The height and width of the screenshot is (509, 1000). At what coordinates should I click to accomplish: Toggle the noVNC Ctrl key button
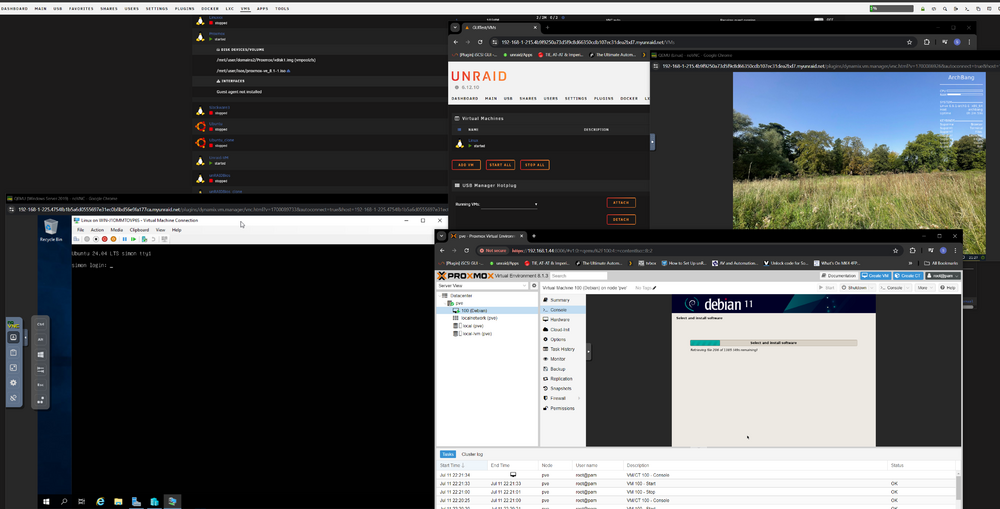point(40,324)
